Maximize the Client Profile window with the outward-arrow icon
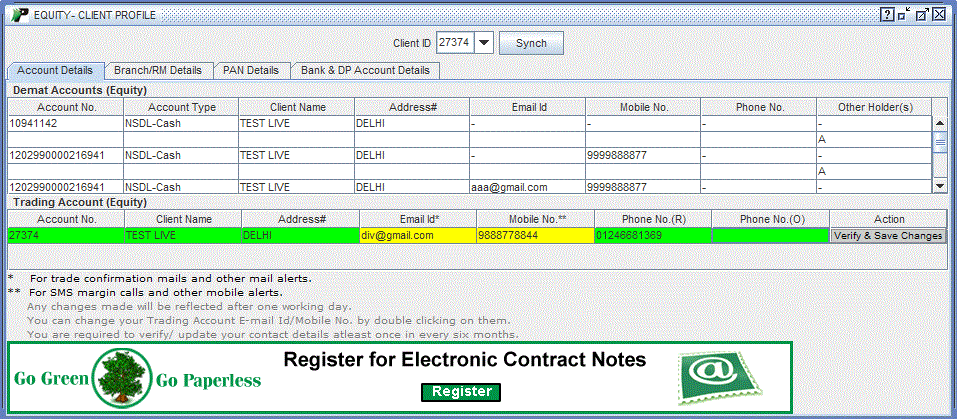The height and width of the screenshot is (419, 957). pyautogui.click(x=922, y=14)
